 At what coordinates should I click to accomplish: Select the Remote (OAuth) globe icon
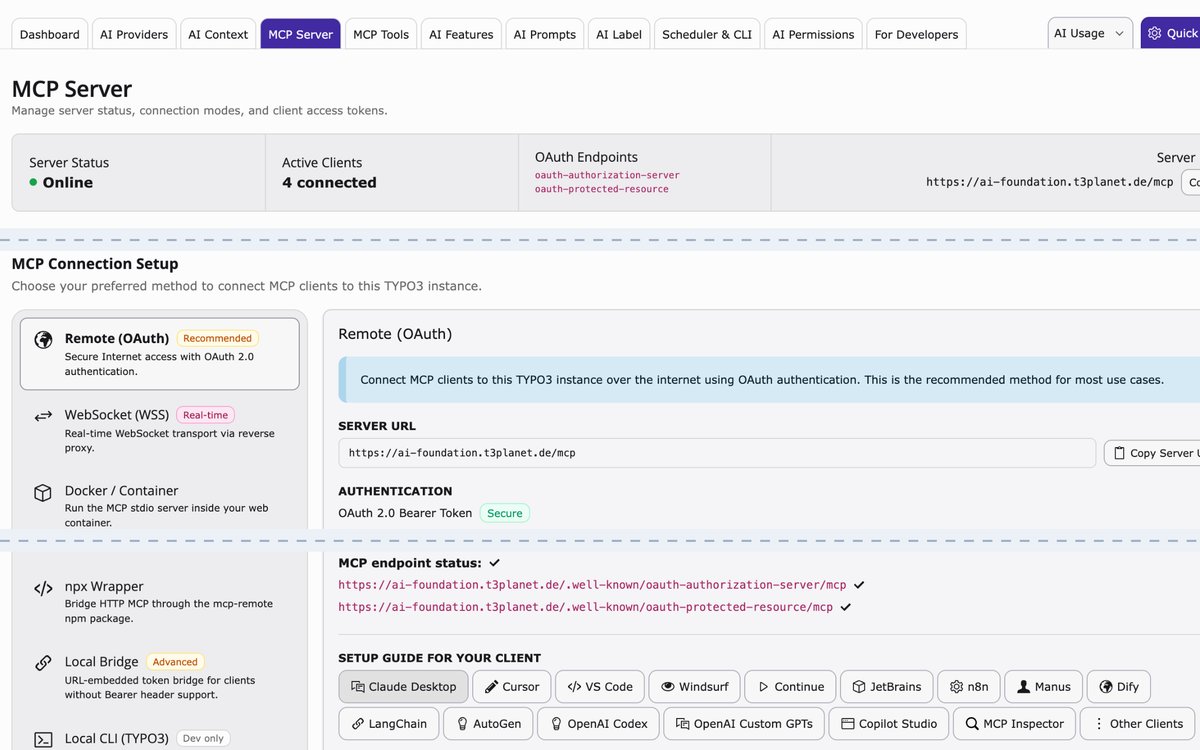[43, 339]
